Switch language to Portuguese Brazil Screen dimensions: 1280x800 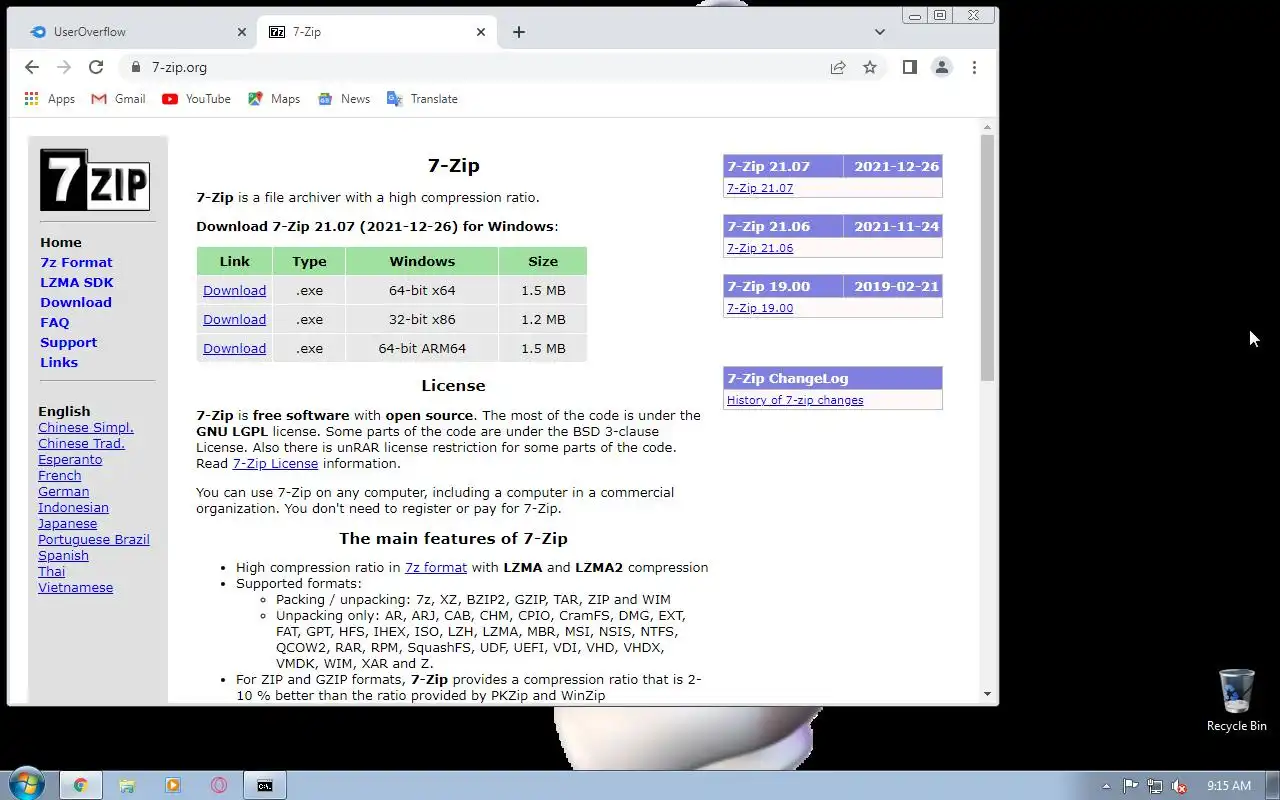[94, 539]
